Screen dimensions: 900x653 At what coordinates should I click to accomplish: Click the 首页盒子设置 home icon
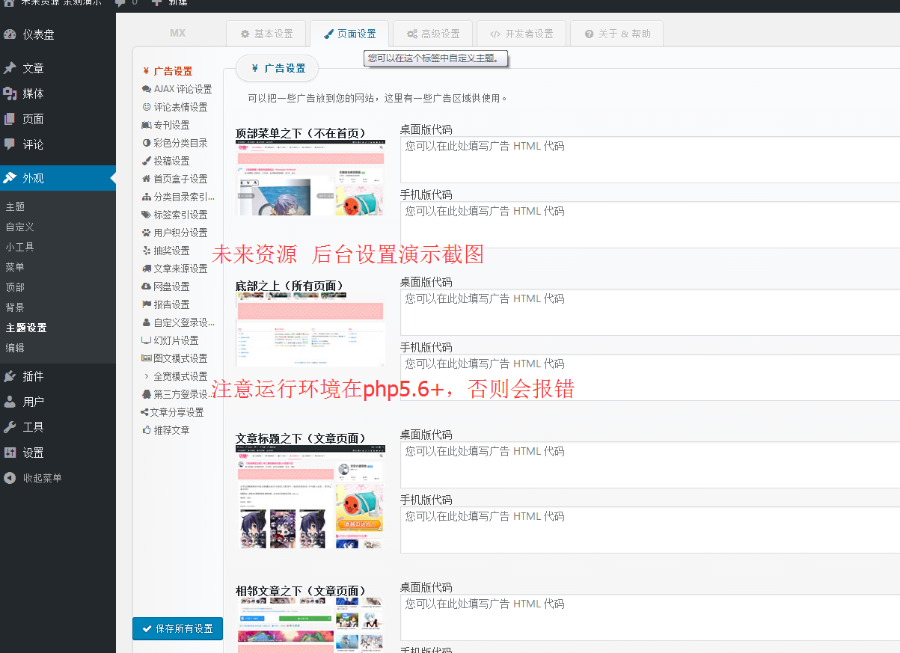(146, 178)
